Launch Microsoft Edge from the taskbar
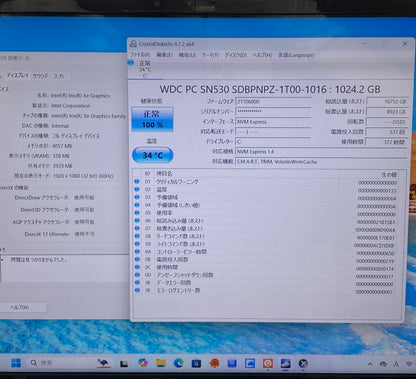 (x=178, y=363)
